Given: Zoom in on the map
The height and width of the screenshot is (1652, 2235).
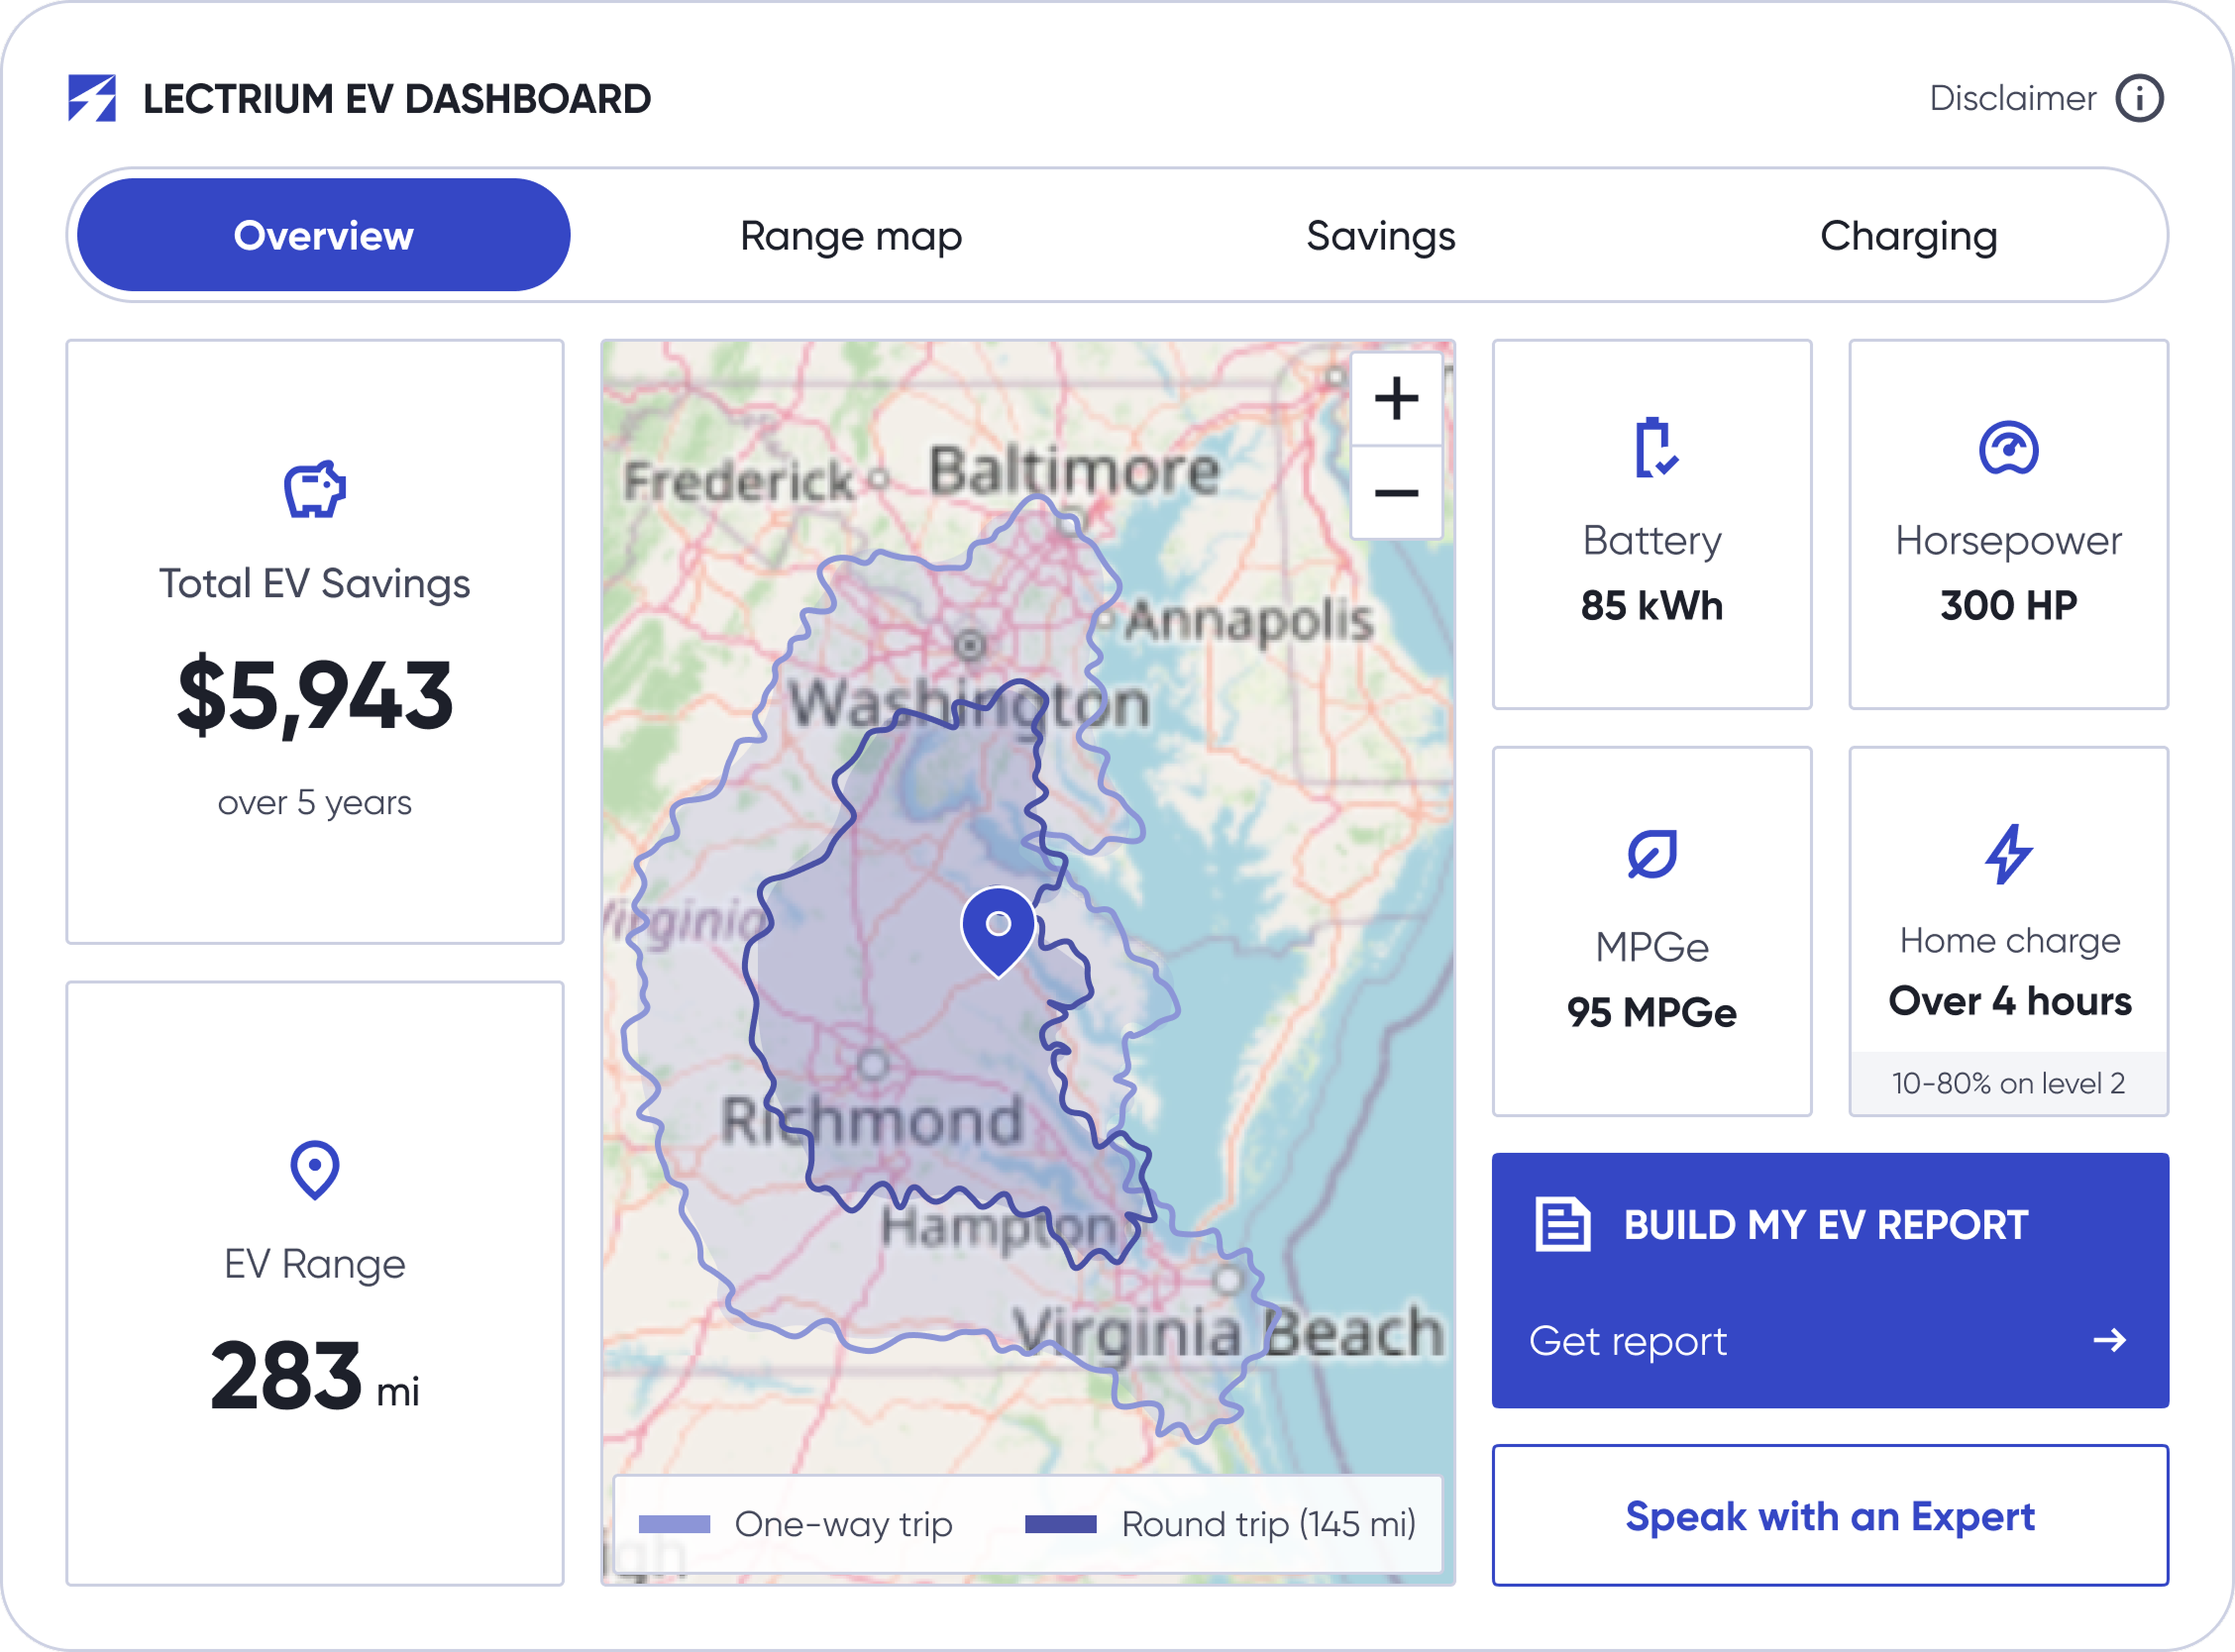Looking at the screenshot, I should point(1396,399).
